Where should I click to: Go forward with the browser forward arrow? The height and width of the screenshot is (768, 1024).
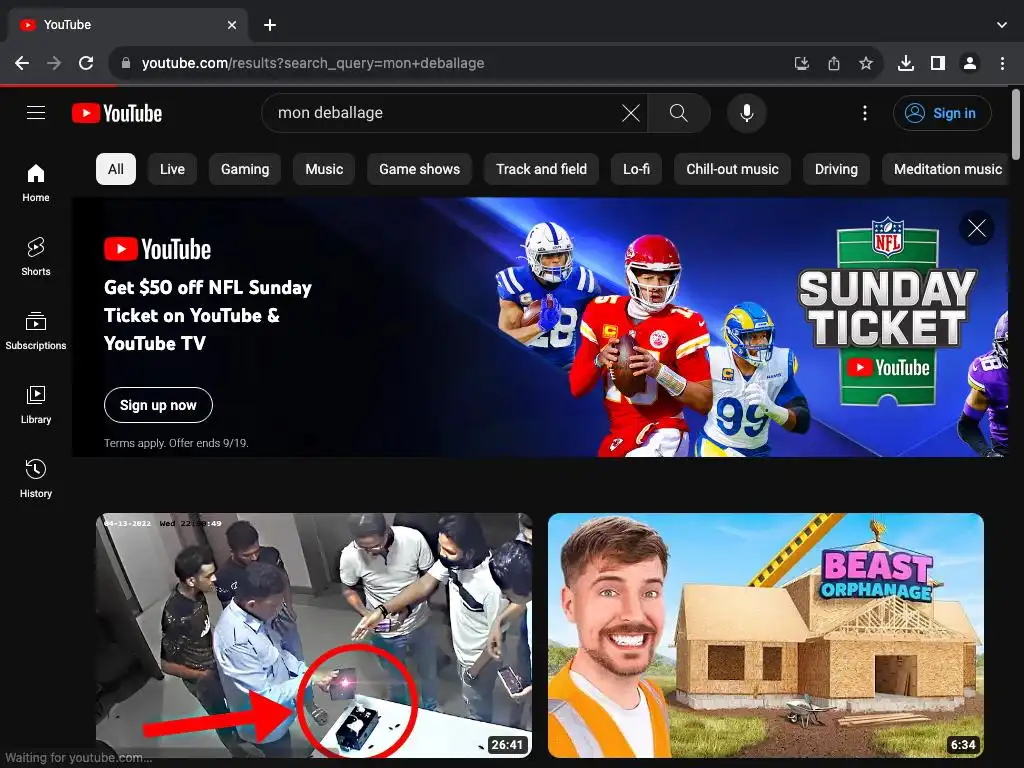click(x=54, y=63)
